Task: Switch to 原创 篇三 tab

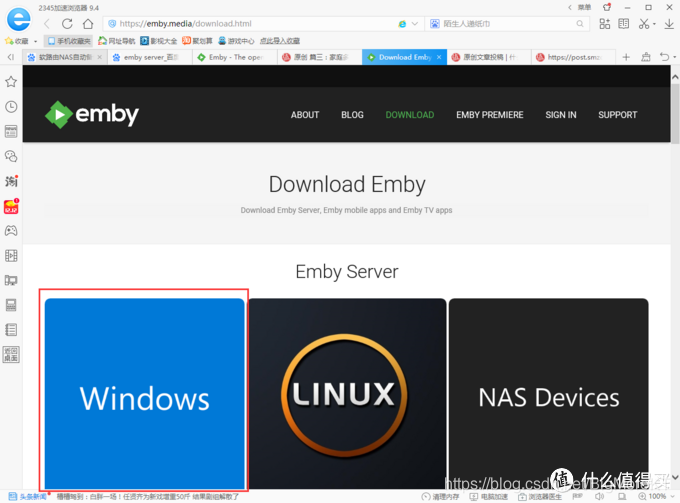Action: 320,57
